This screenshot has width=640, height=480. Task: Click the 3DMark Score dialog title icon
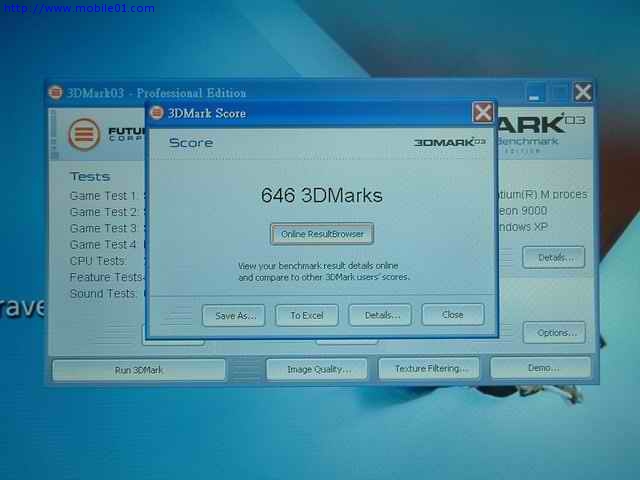157,112
